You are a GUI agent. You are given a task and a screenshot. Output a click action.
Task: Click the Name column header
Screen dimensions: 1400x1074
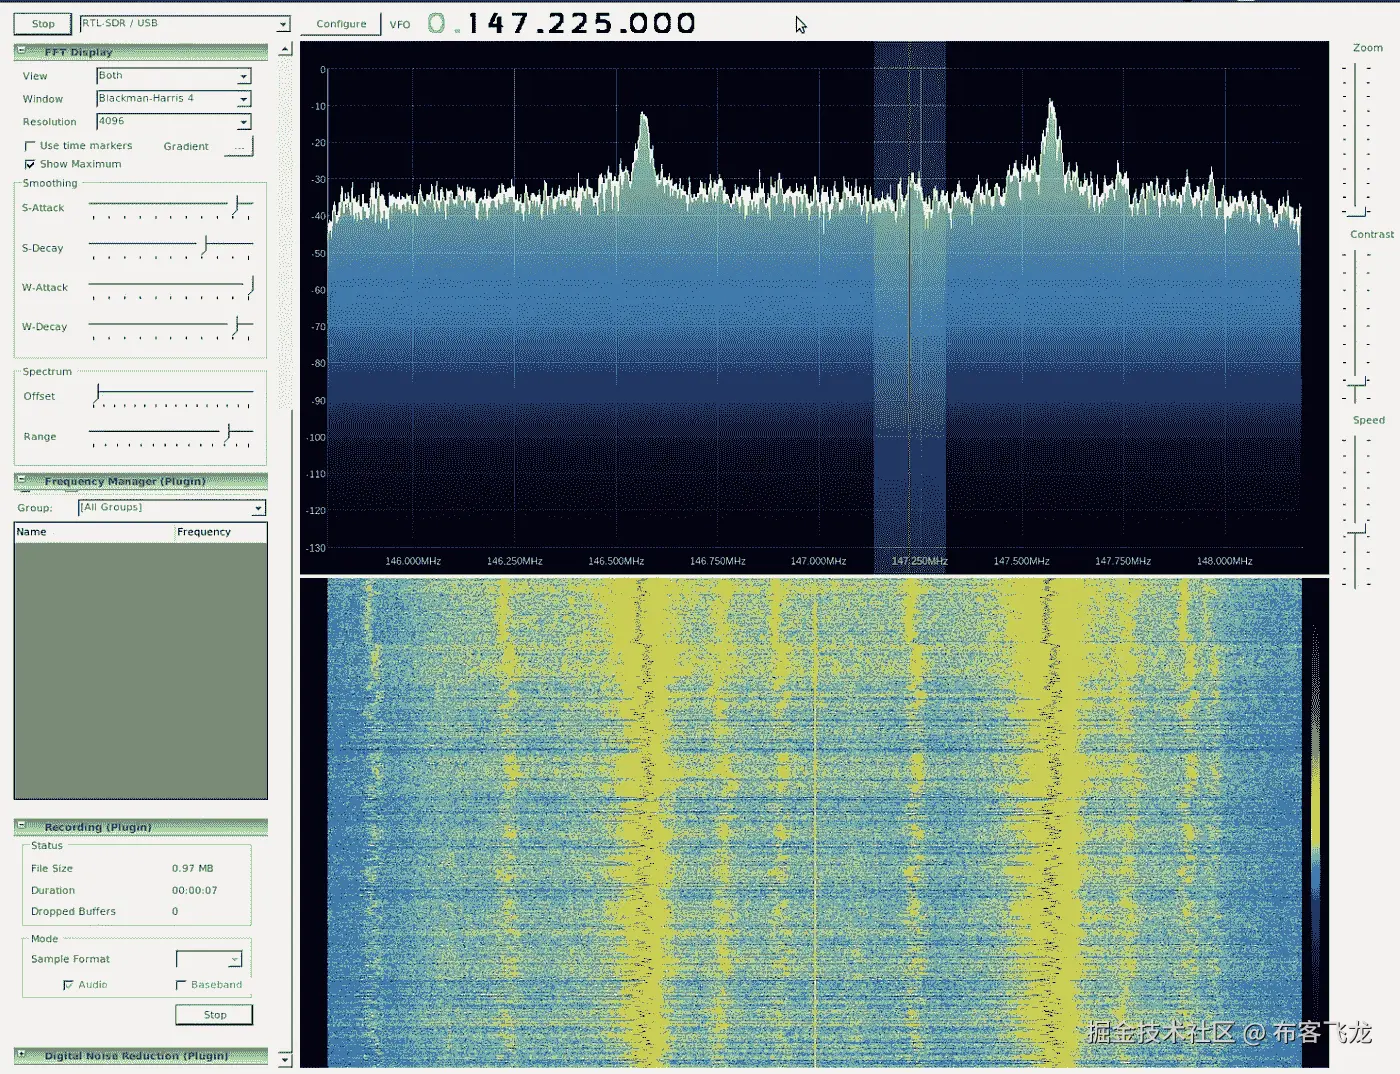coord(95,532)
